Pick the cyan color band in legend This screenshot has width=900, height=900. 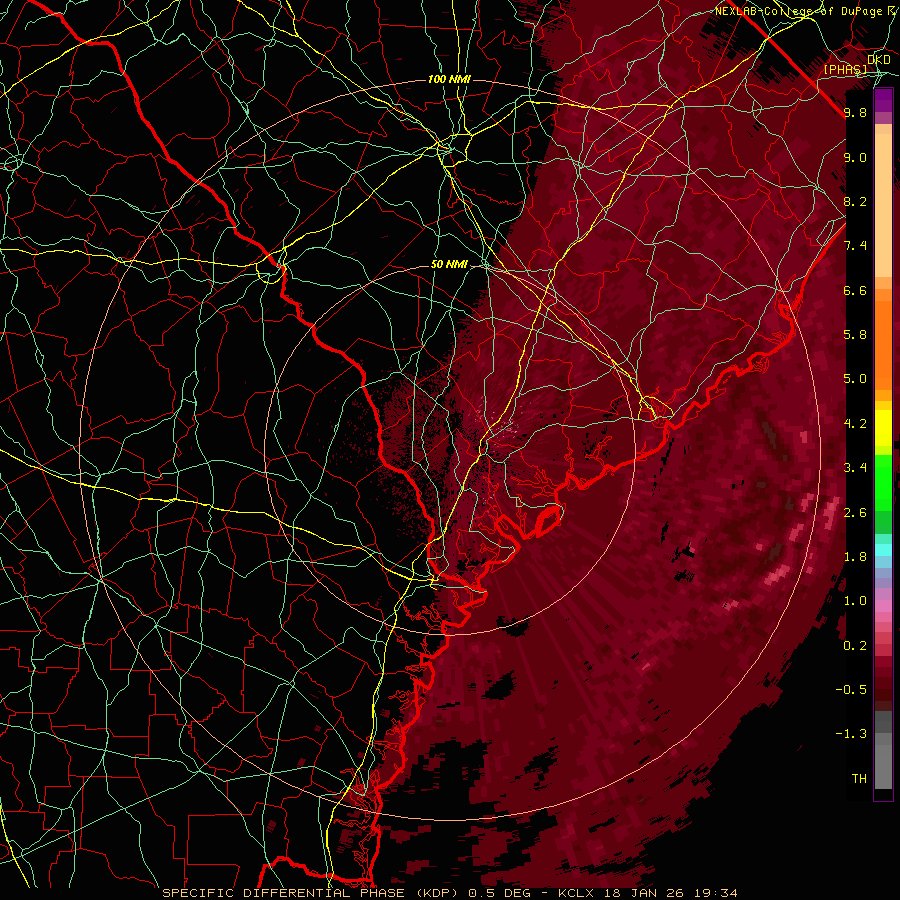point(883,549)
